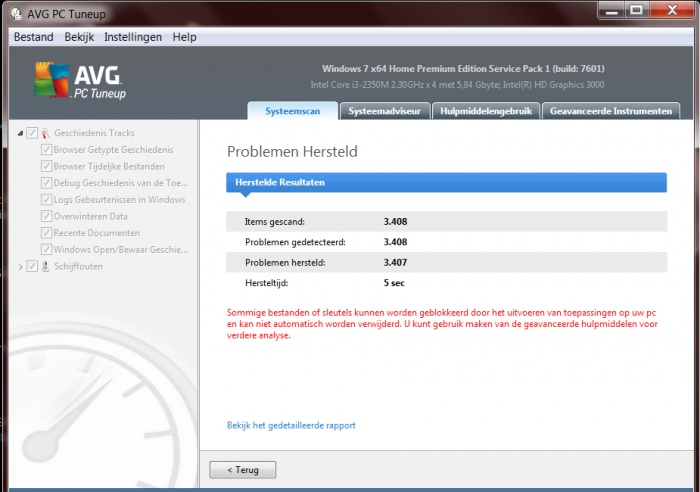The height and width of the screenshot is (492, 700).
Task: Switch to the Systeemadviseur tab
Action: [x=384, y=111]
